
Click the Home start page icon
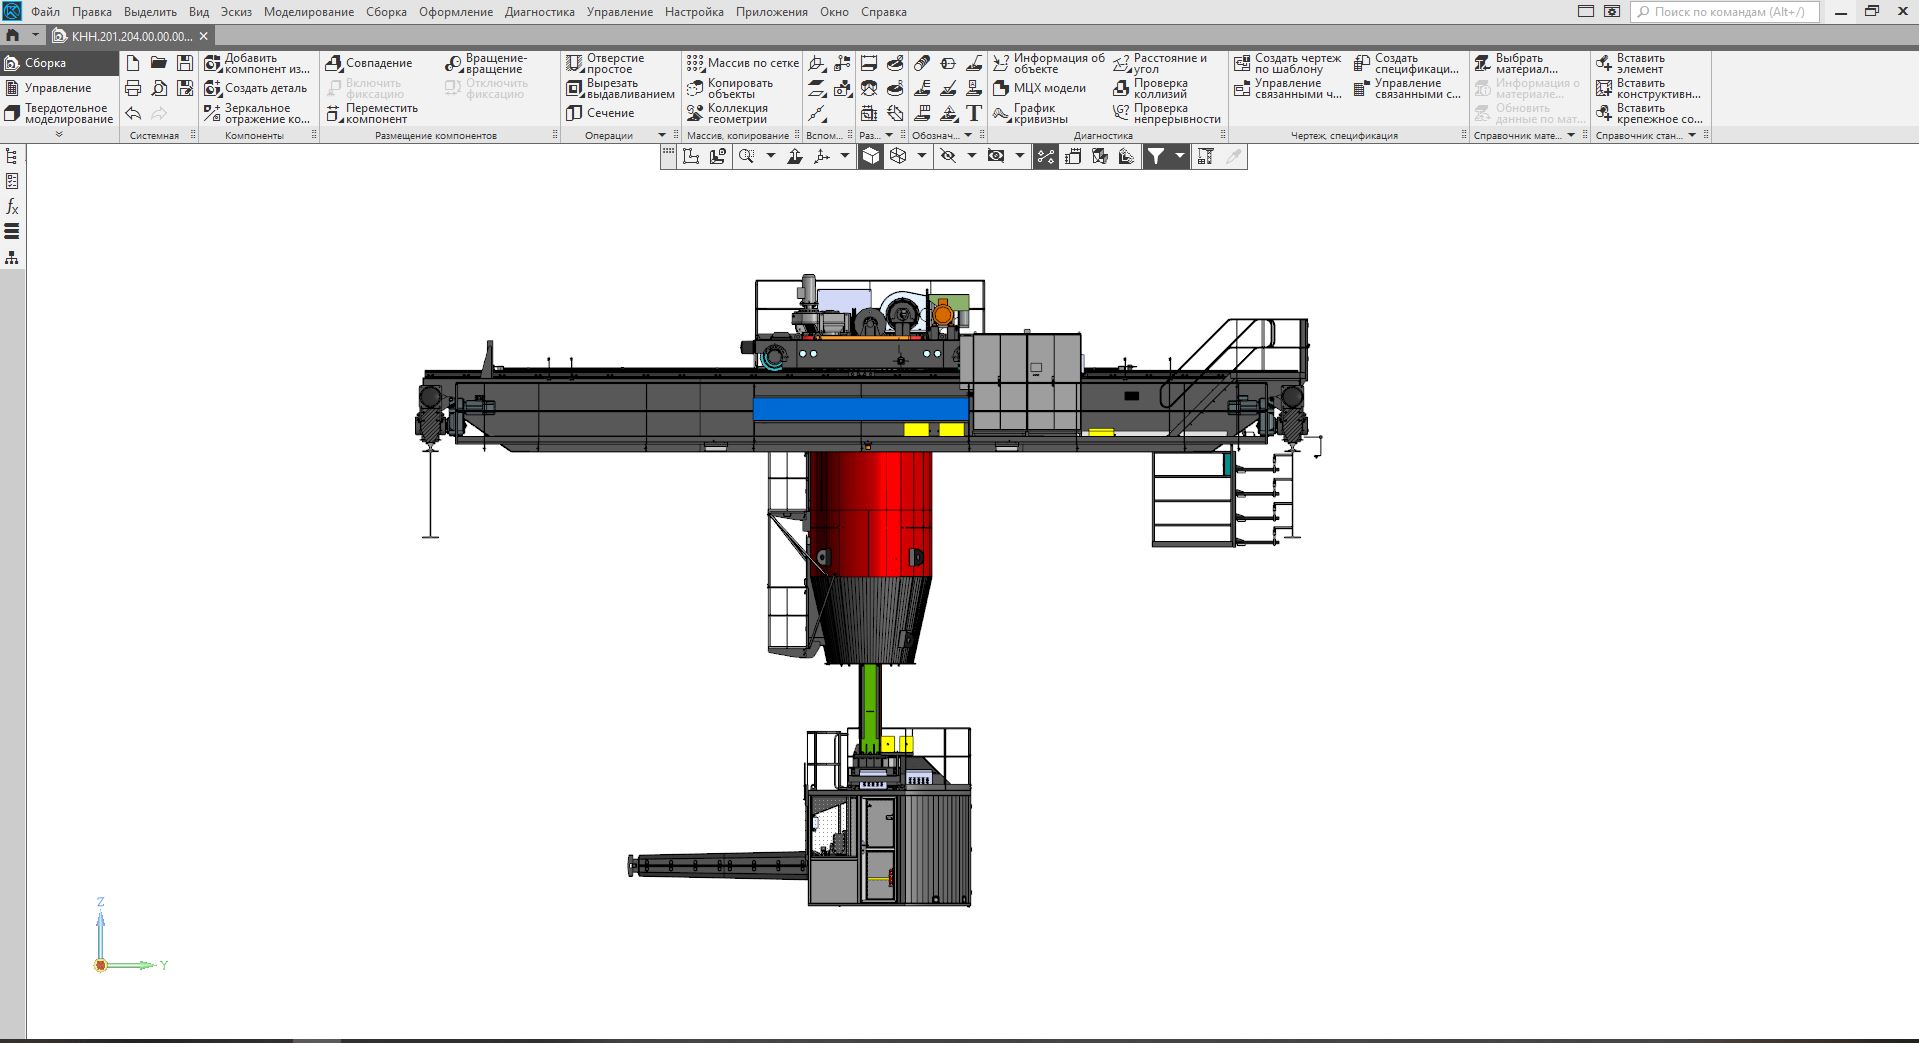(13, 35)
